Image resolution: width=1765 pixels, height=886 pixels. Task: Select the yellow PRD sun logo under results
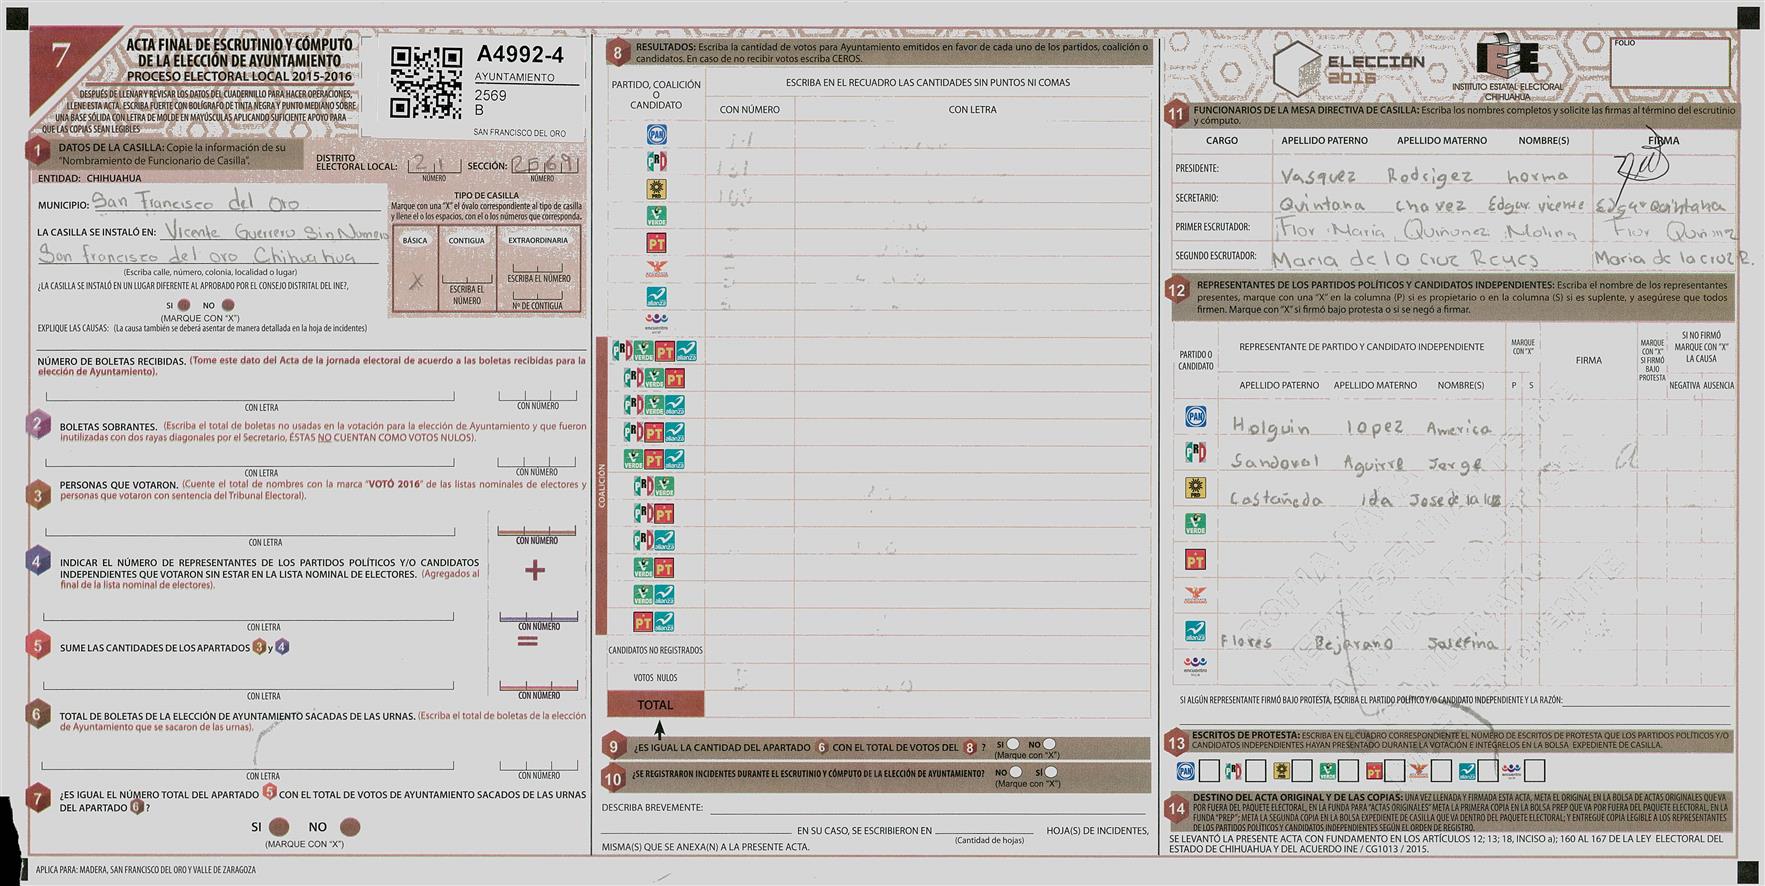656,189
